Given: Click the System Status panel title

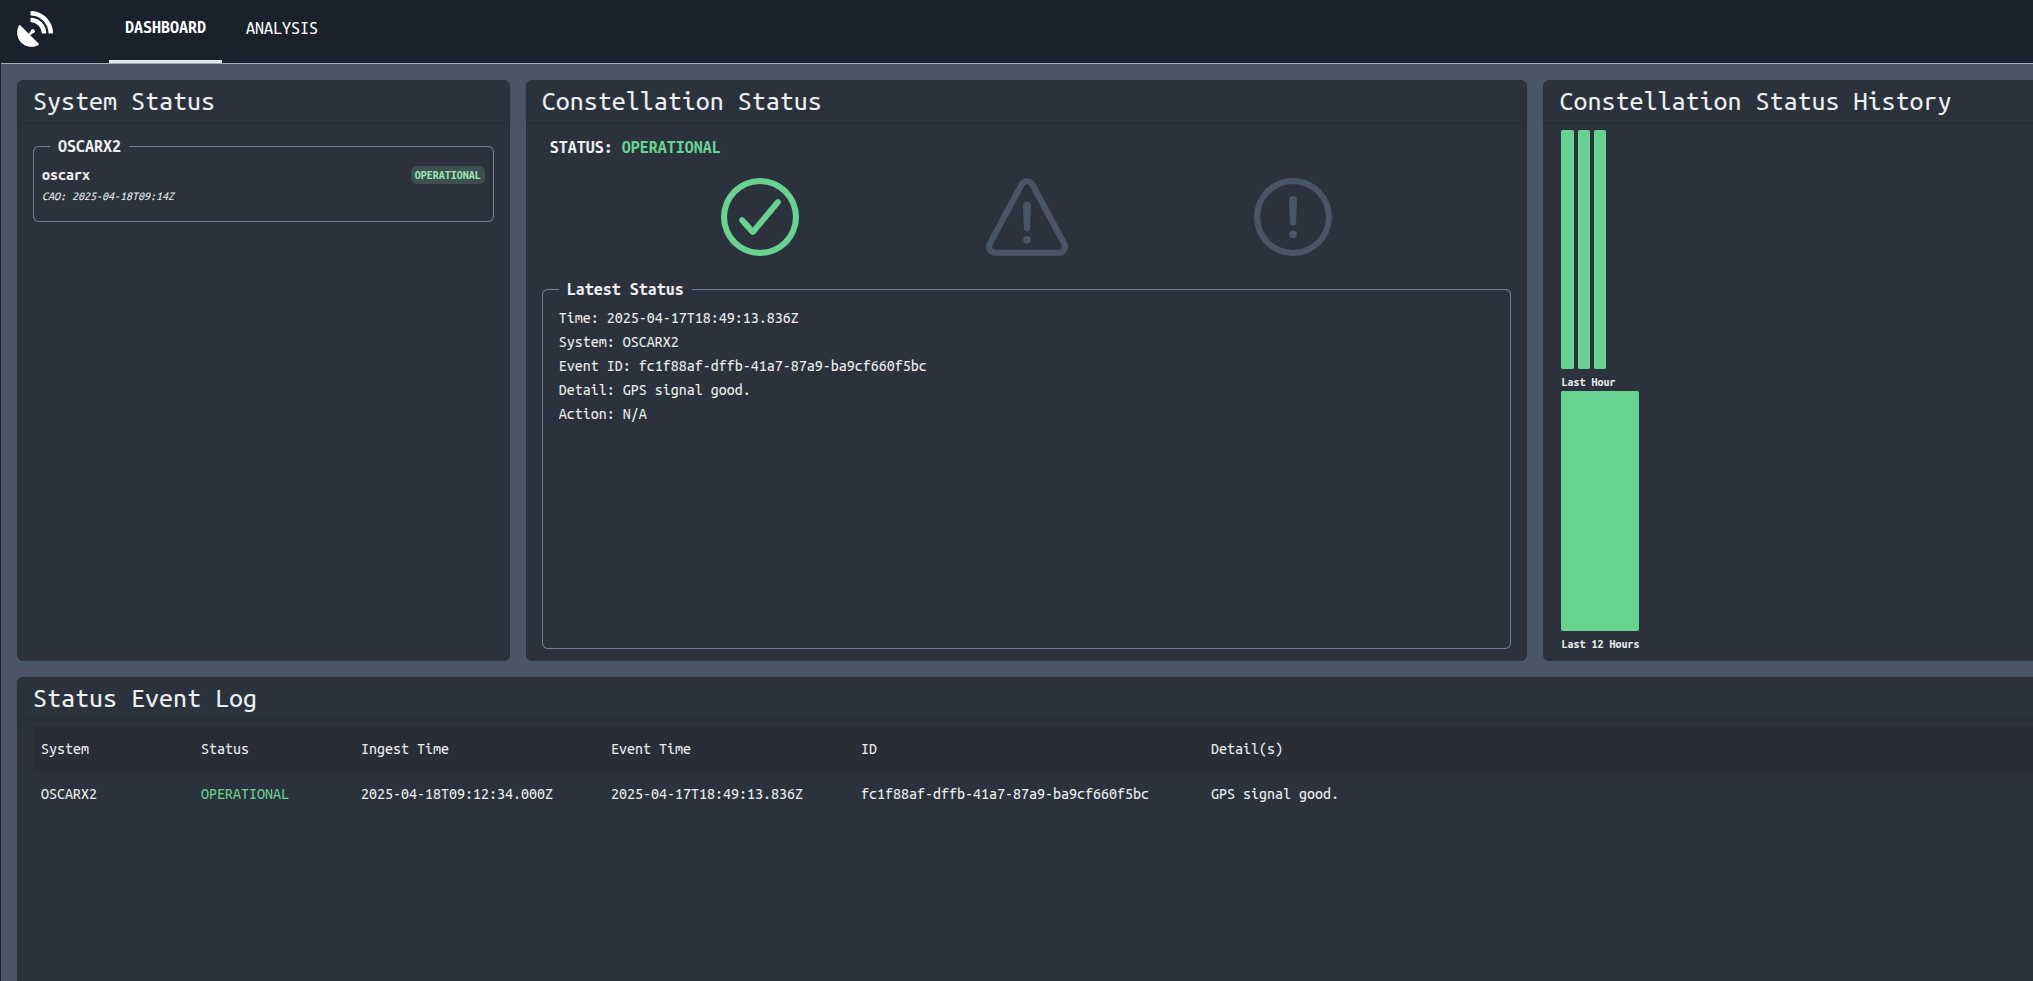Looking at the screenshot, I should coord(124,102).
